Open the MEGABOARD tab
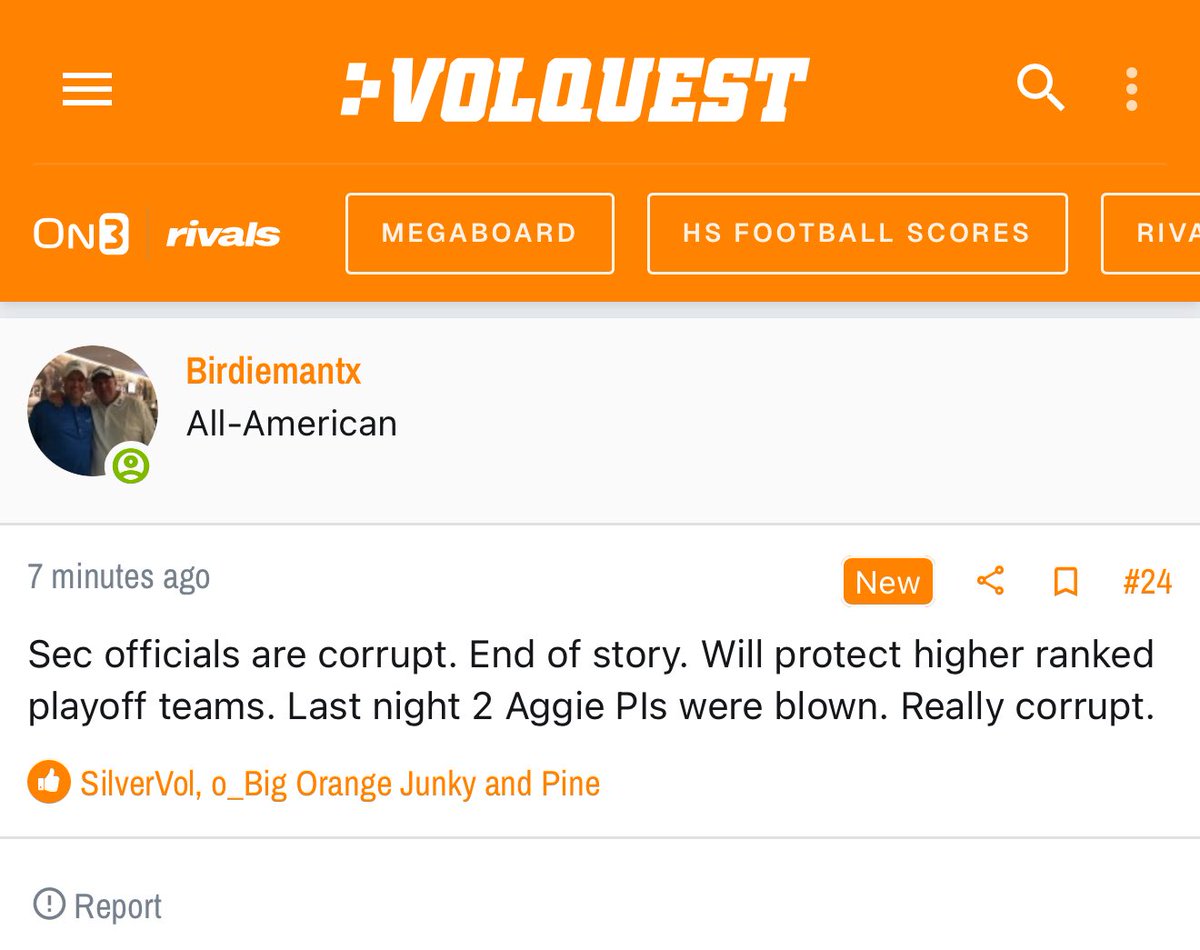This screenshot has height=950, width=1200. (x=479, y=234)
